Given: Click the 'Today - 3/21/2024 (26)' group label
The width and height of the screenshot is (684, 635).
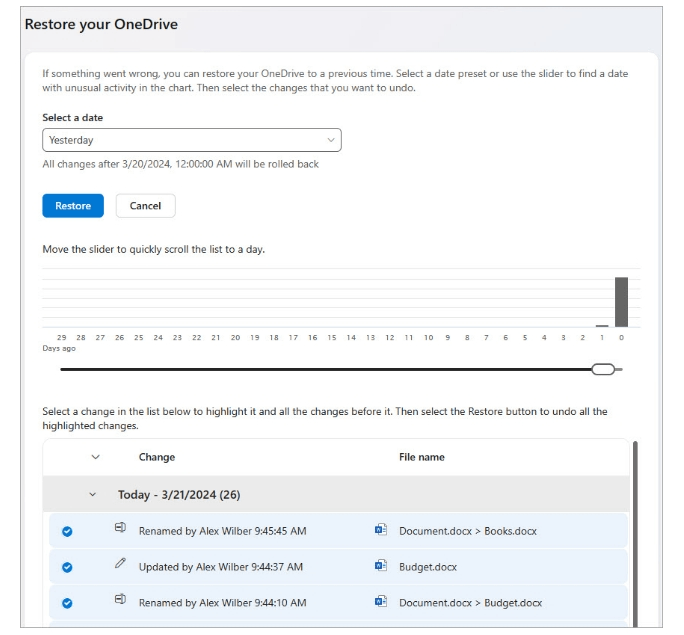Looking at the screenshot, I should coord(179,495).
